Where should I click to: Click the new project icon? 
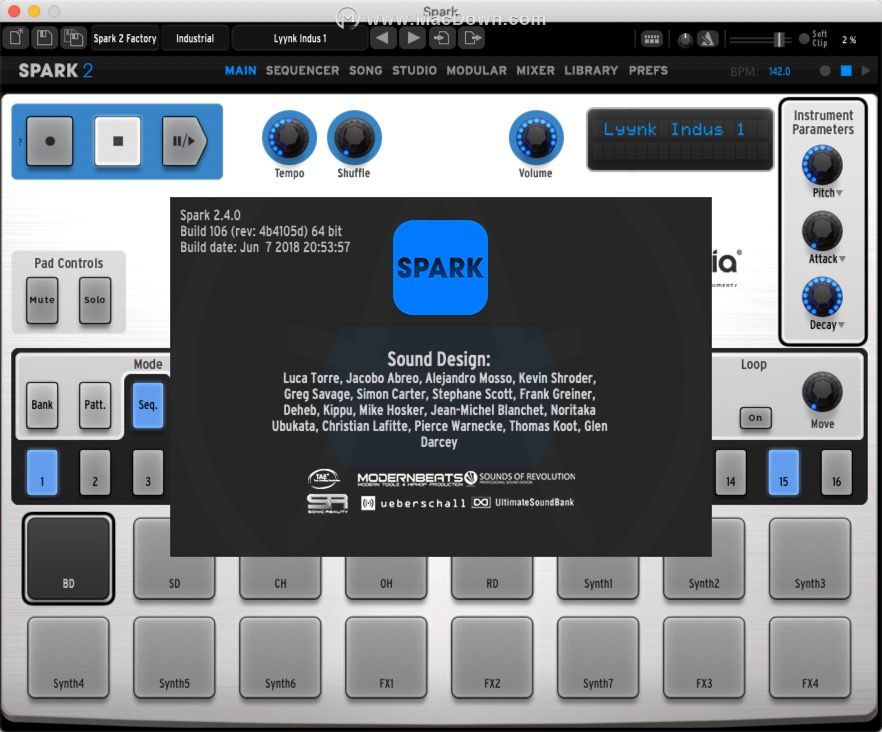[16, 38]
